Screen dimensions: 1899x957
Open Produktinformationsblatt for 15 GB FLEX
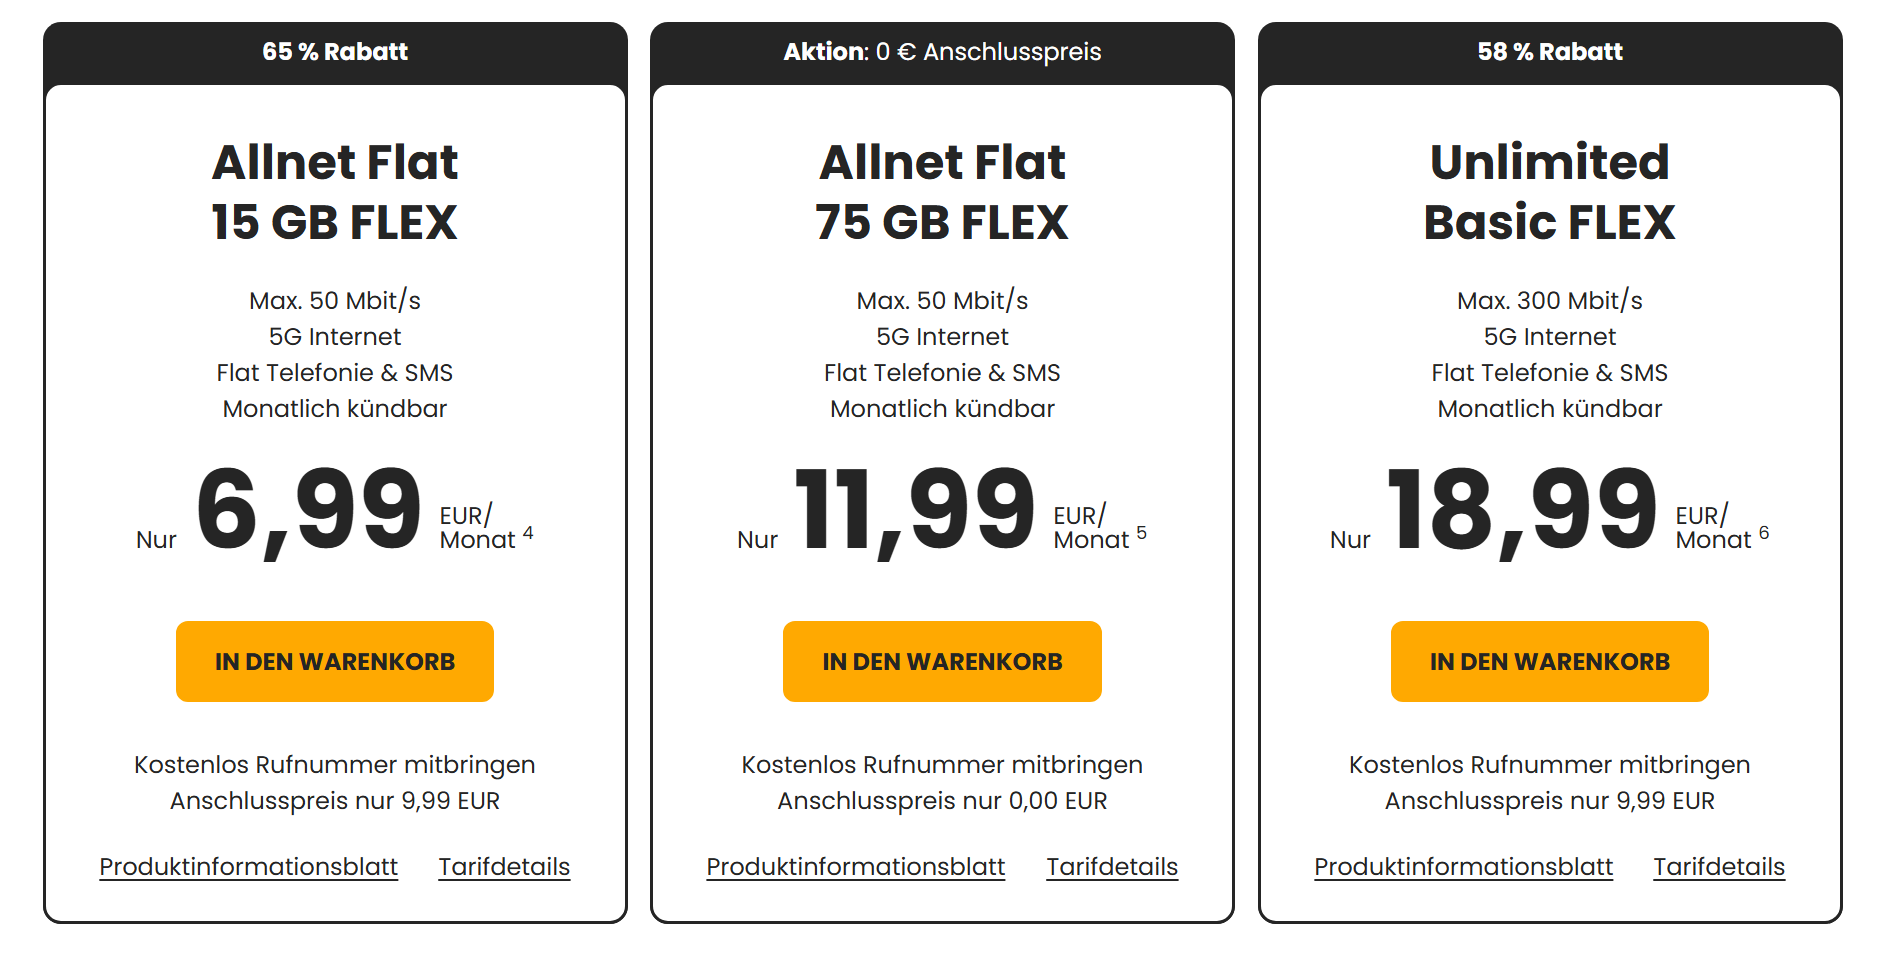click(x=248, y=866)
